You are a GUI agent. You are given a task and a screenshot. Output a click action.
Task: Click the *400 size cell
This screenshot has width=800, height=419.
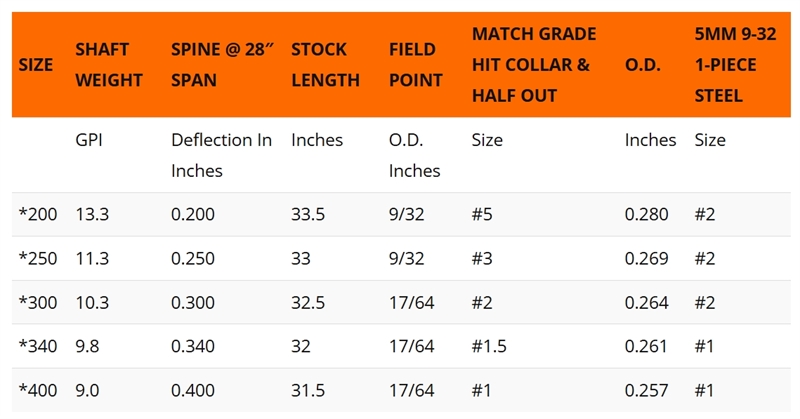pos(37,390)
